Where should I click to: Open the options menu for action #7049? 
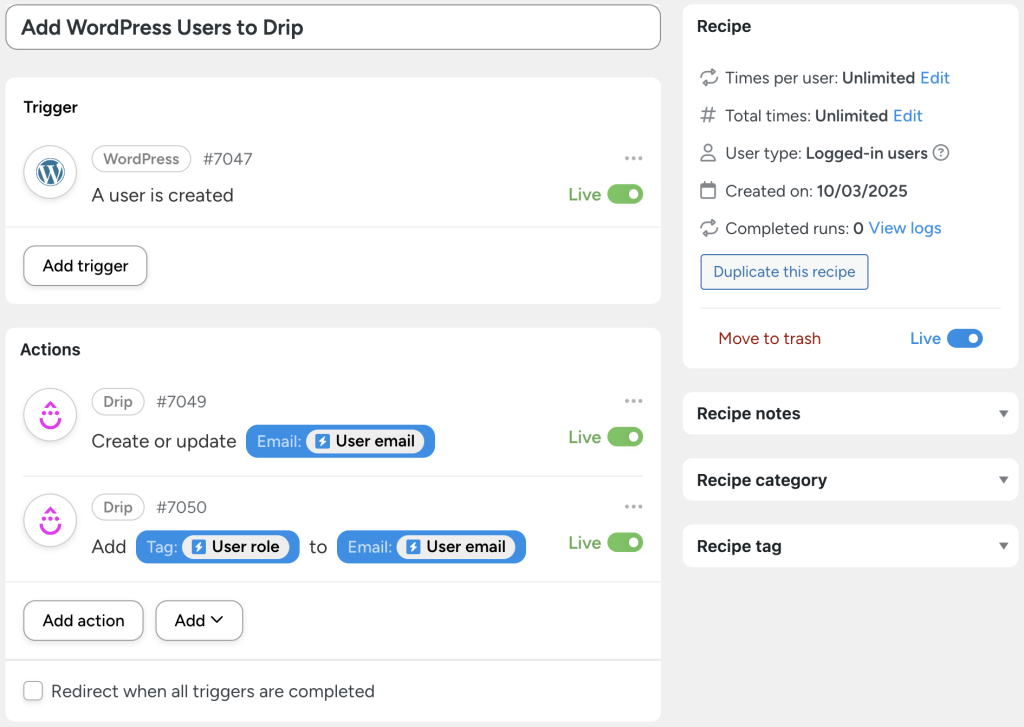point(633,400)
